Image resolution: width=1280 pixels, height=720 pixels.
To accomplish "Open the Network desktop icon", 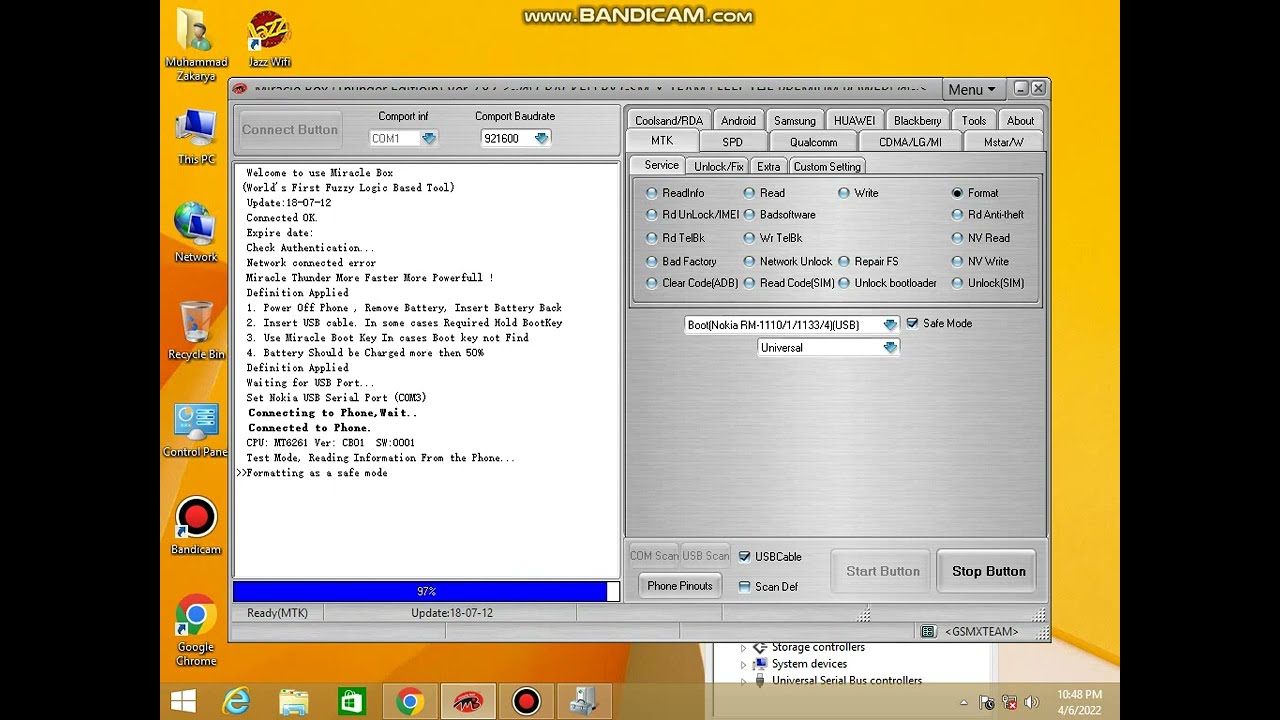I will (196, 232).
